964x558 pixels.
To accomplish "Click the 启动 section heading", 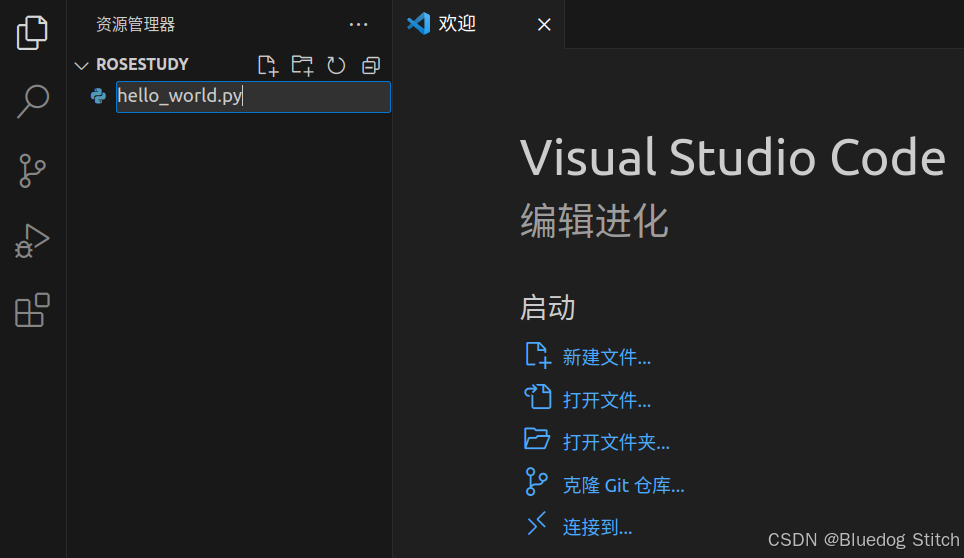I will click(x=547, y=307).
